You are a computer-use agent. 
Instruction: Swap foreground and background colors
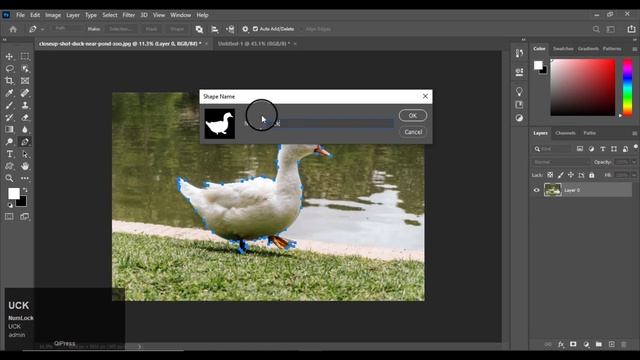(25, 190)
